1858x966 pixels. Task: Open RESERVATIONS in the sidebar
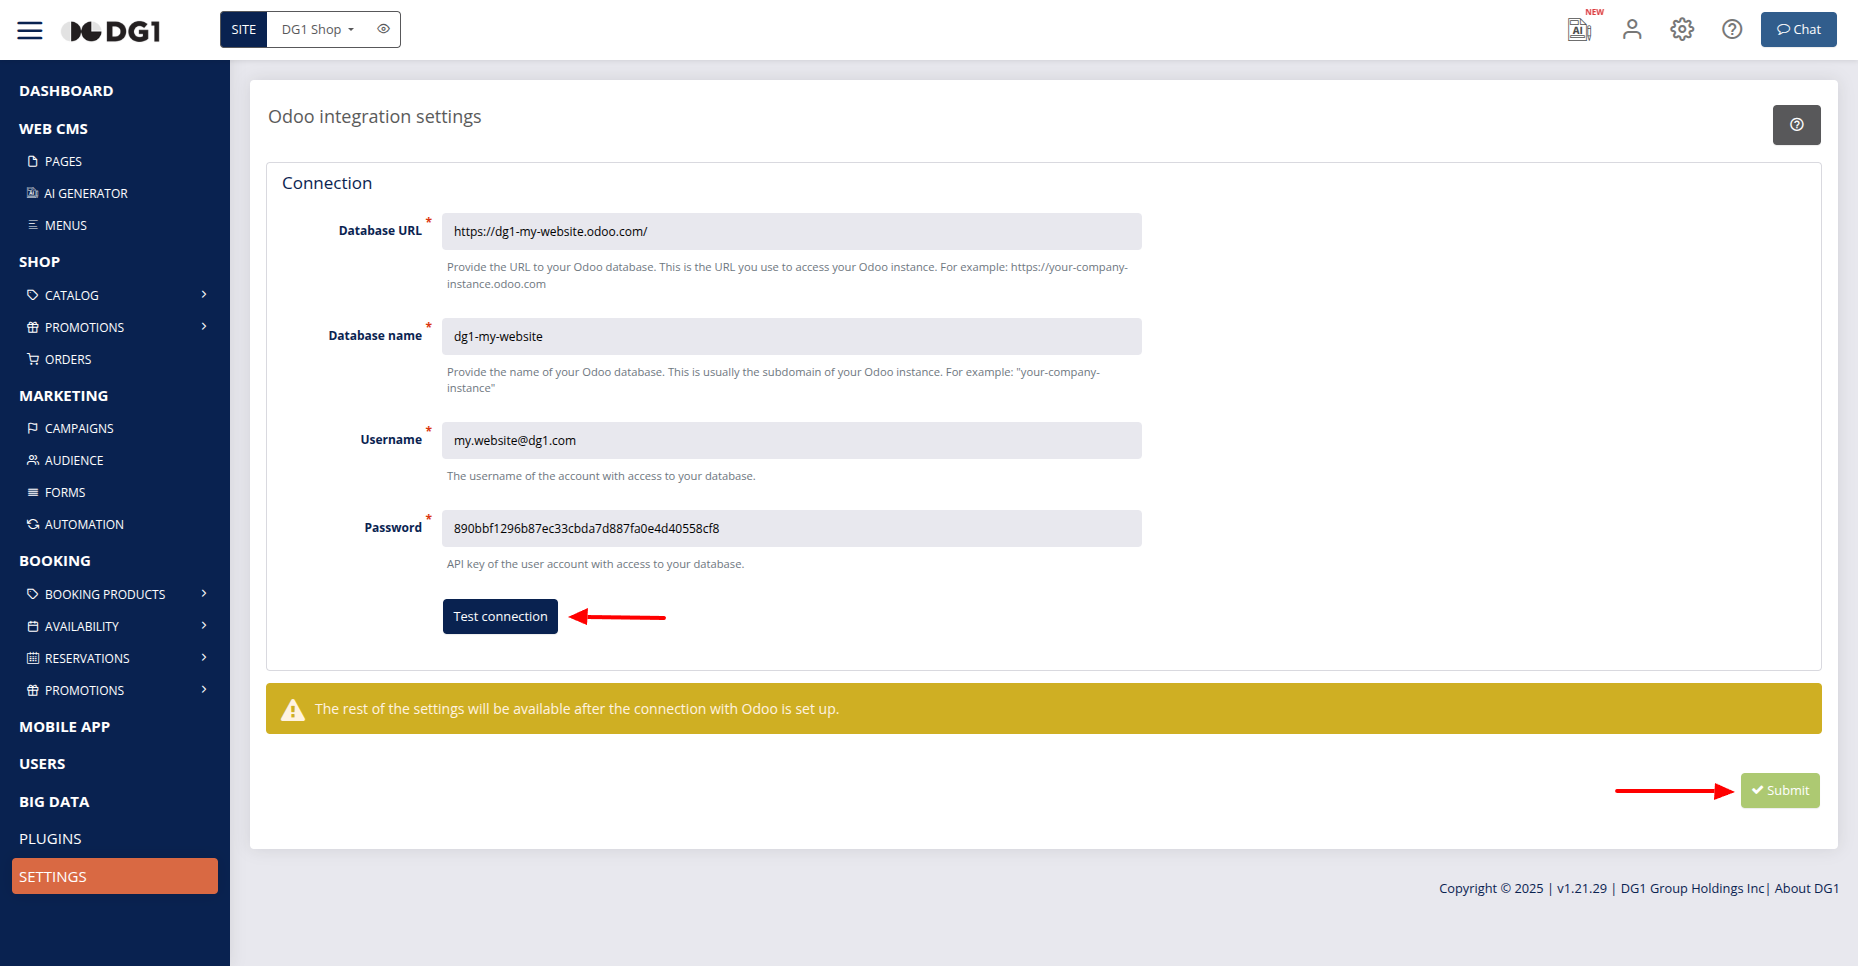click(87, 658)
